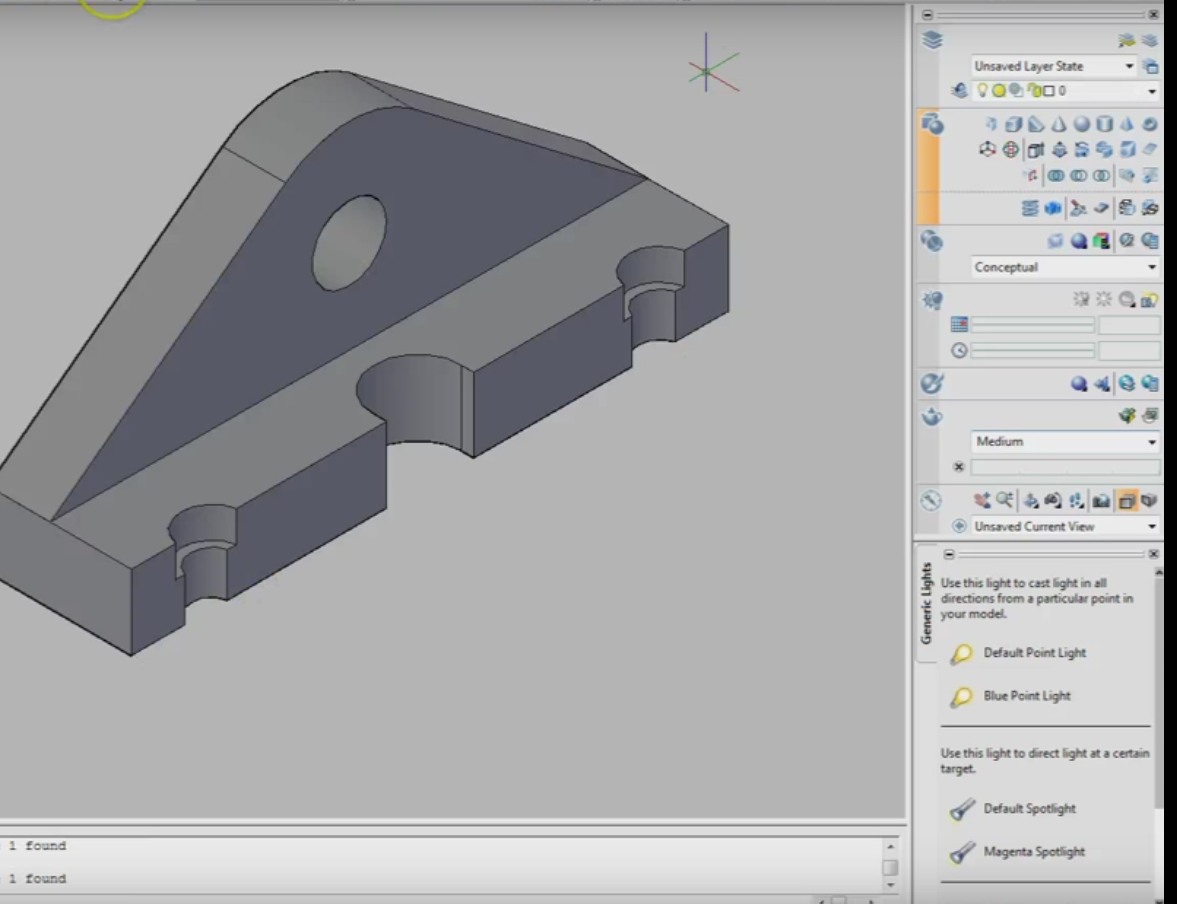This screenshot has height=904, width=1177.
Task: Switch to the Generic Lights tab
Action: point(927,600)
